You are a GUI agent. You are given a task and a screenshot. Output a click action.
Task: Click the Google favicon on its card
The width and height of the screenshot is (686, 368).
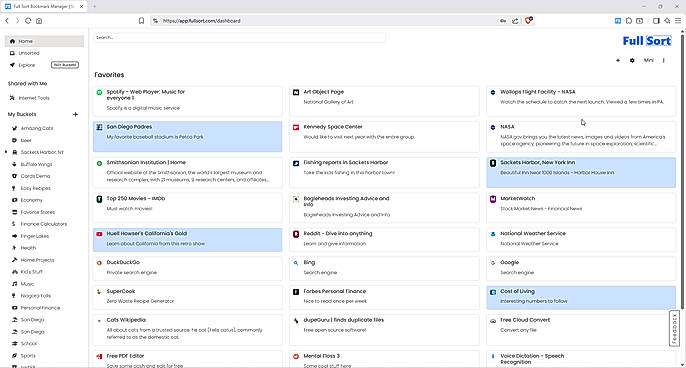(x=493, y=263)
